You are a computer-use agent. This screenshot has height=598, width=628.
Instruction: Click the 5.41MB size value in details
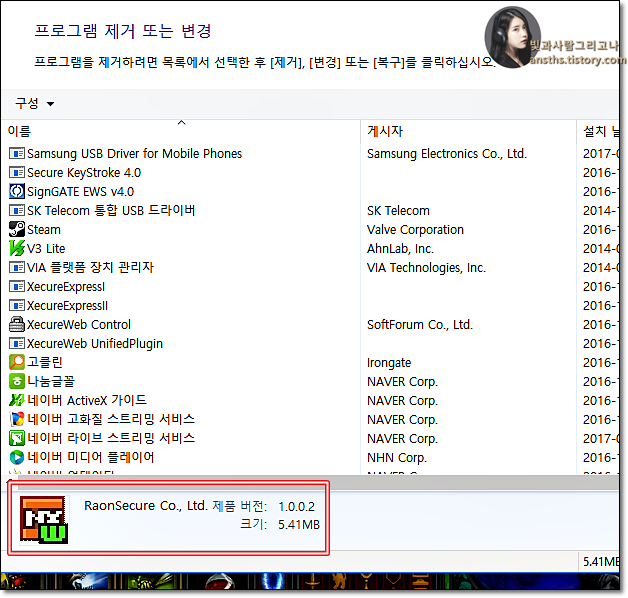click(x=299, y=525)
